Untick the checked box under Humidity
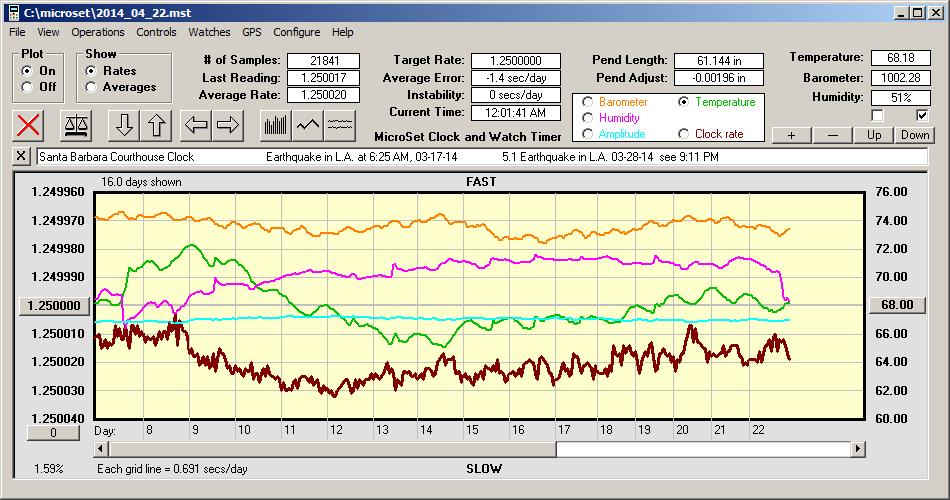This screenshot has width=950, height=500. [922, 115]
